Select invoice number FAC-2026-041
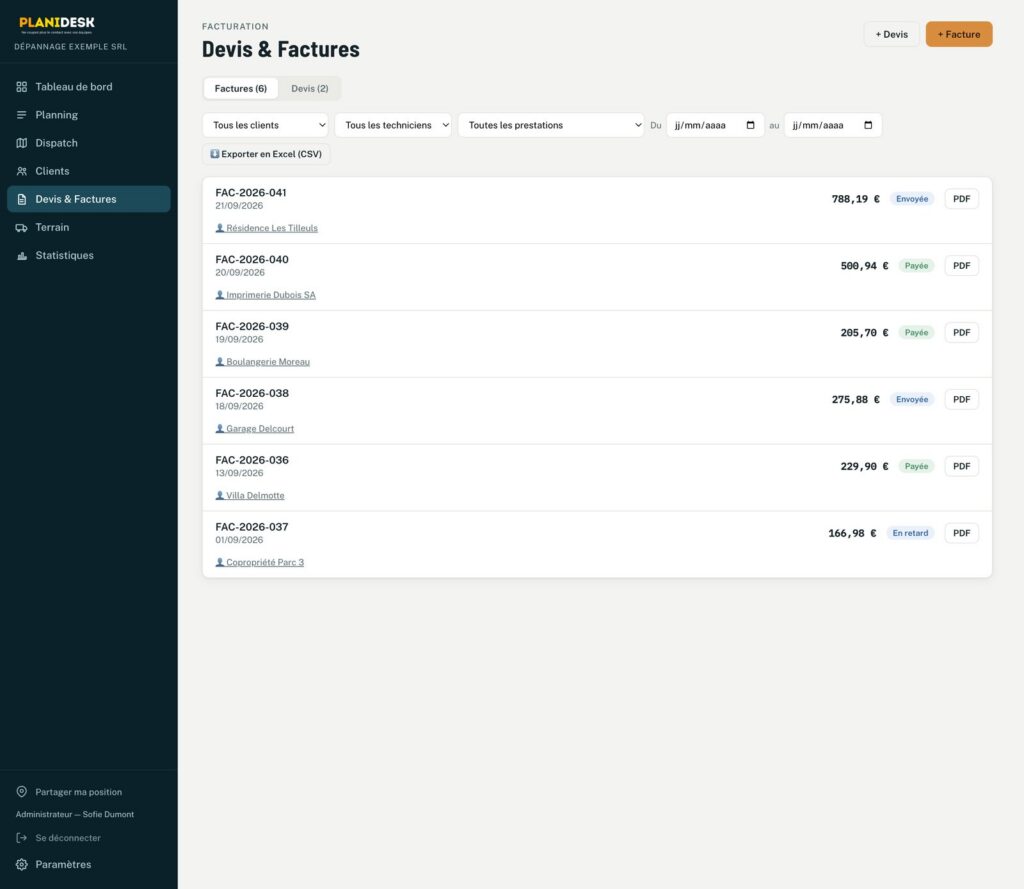 (251, 193)
